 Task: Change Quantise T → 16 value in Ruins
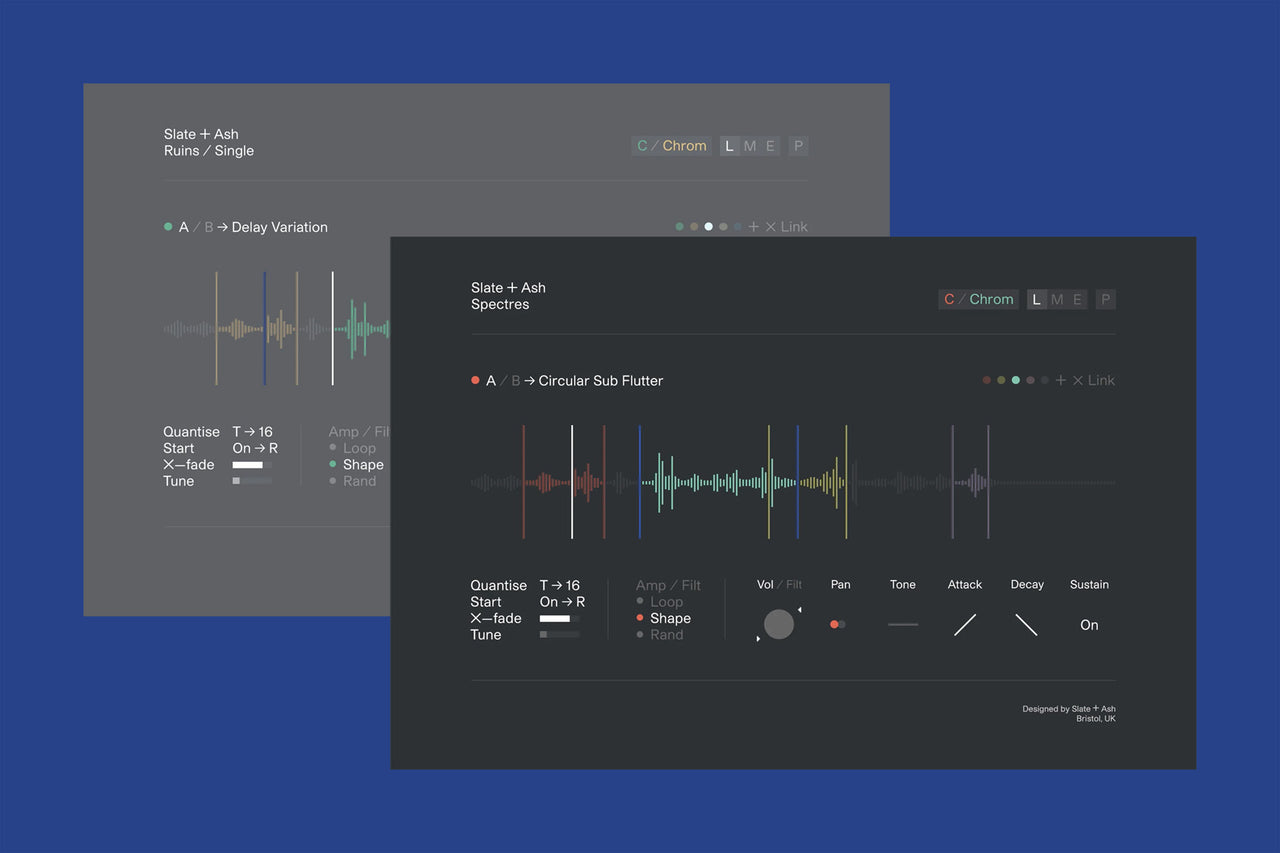coord(253,432)
